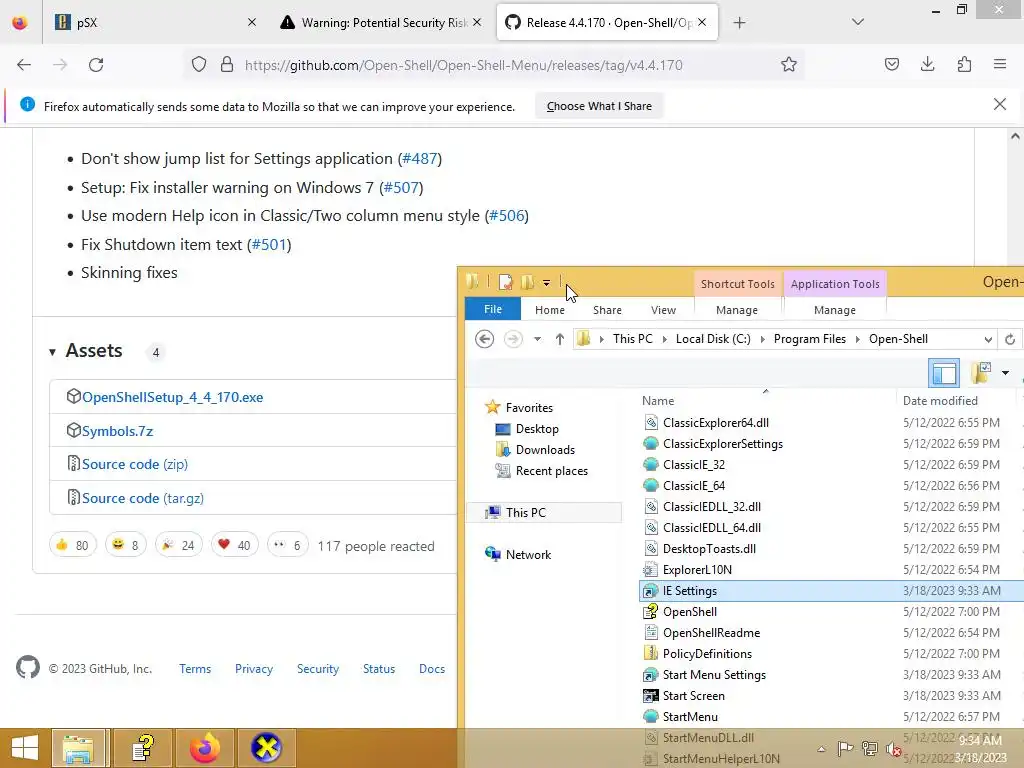Click Program Files in breadcrumb path
This screenshot has height=768, width=1024.
(809, 339)
